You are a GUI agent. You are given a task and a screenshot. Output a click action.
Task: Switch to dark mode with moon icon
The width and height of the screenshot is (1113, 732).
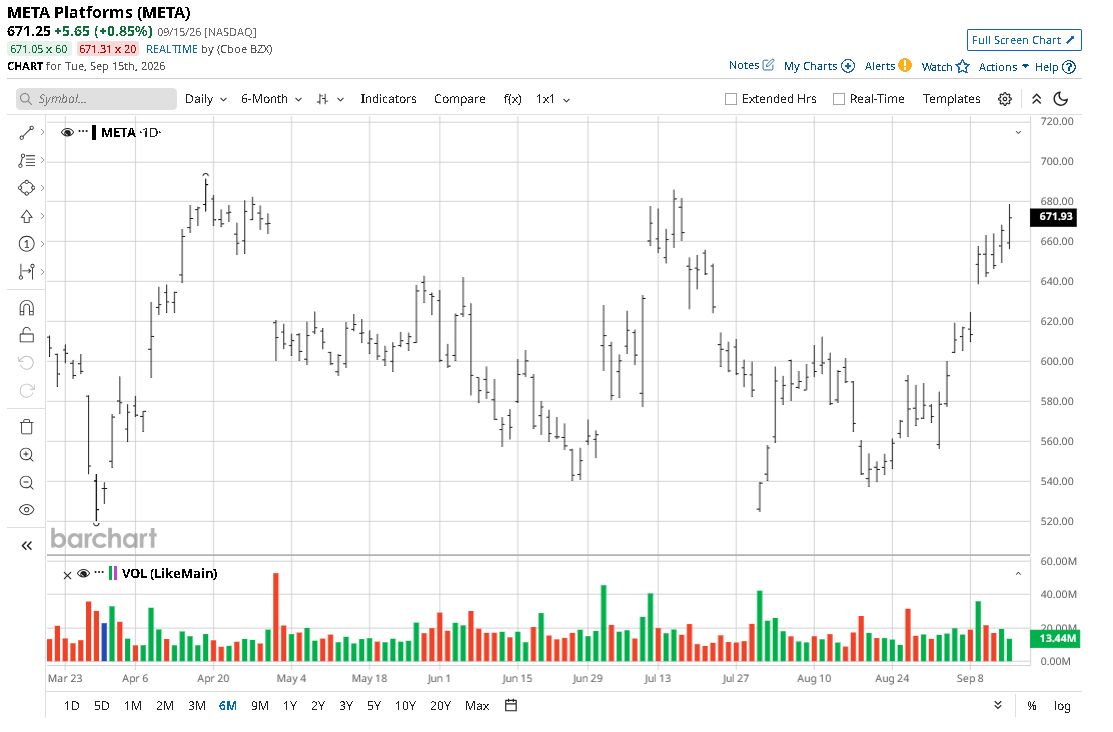click(x=1060, y=99)
